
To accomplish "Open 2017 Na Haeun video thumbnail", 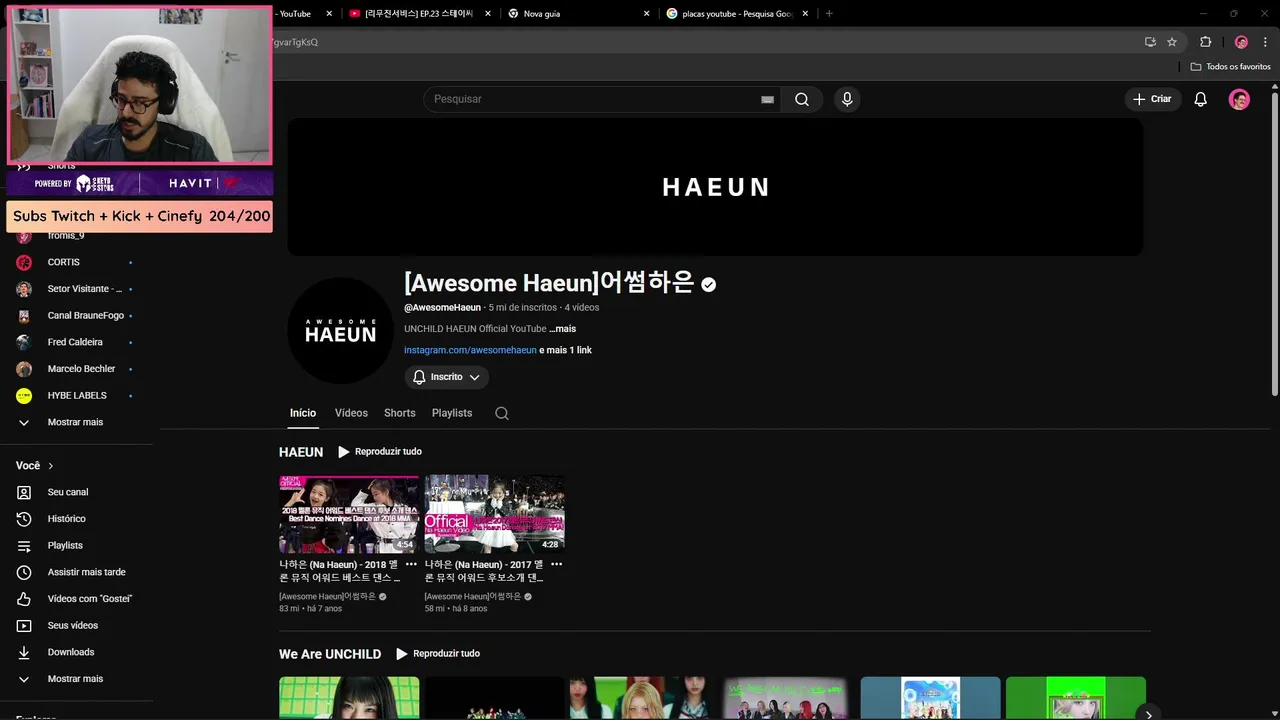I will 494,514.
